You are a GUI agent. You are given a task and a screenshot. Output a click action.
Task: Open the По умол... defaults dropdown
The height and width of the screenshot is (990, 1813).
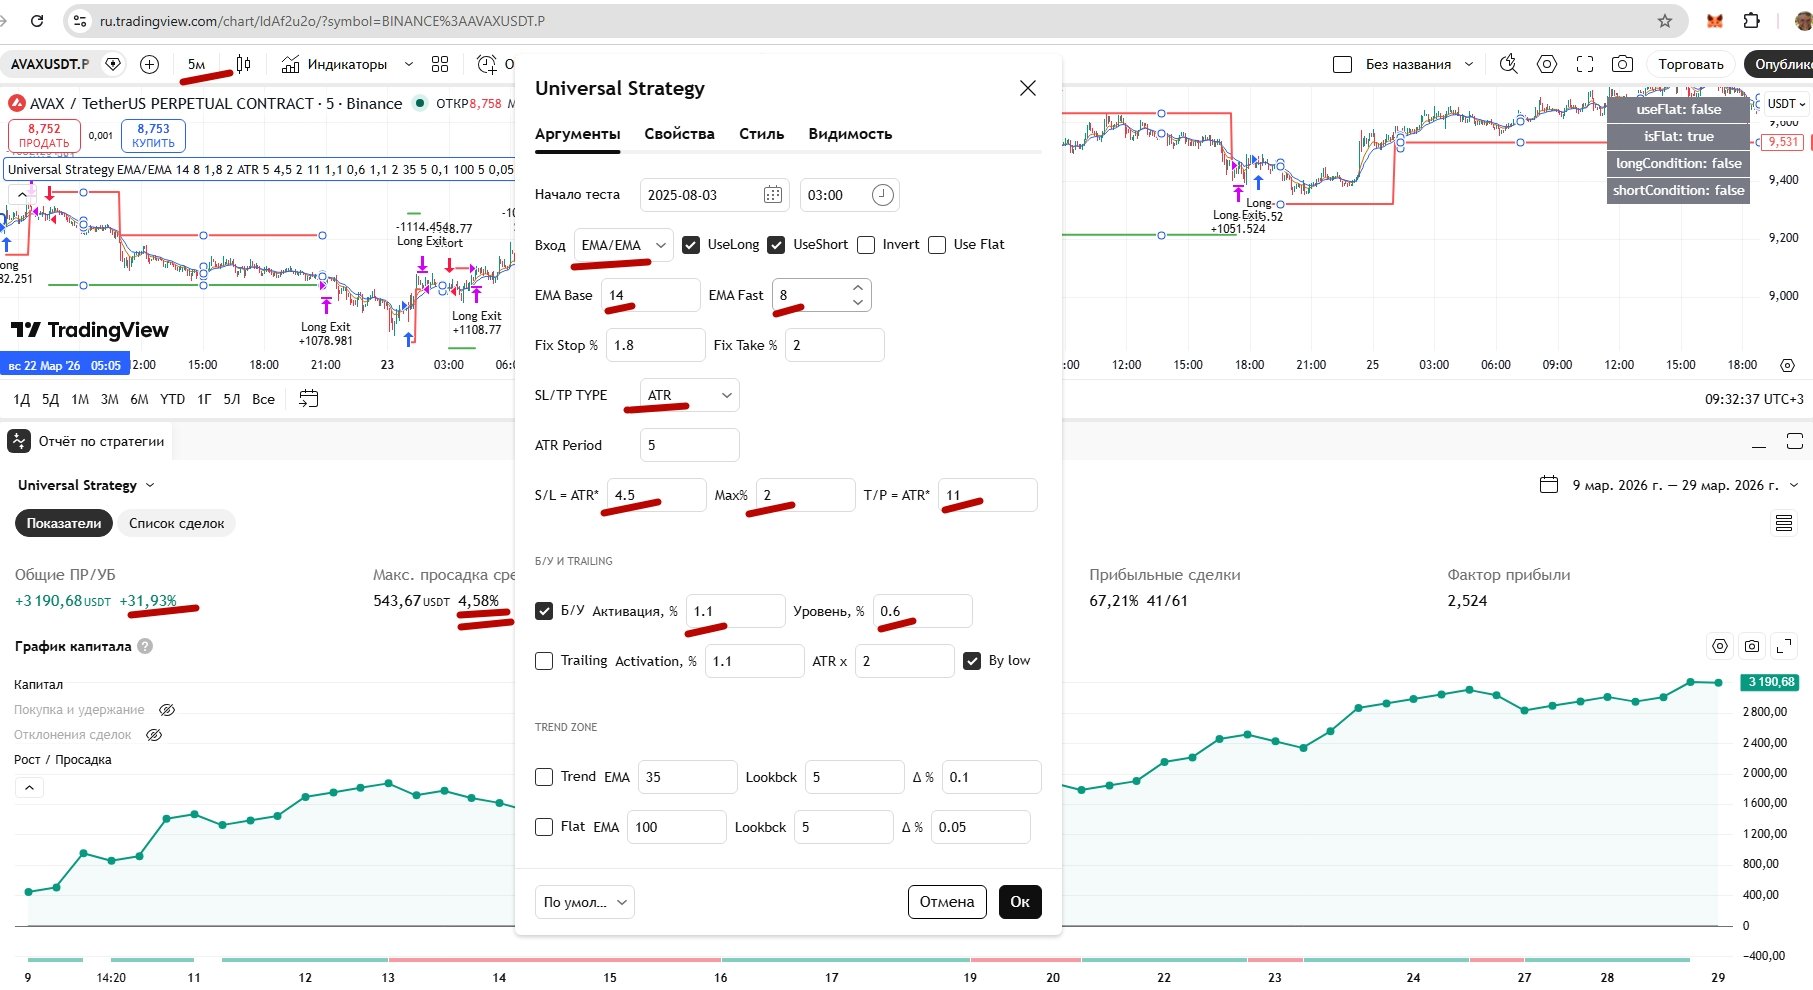coord(585,902)
